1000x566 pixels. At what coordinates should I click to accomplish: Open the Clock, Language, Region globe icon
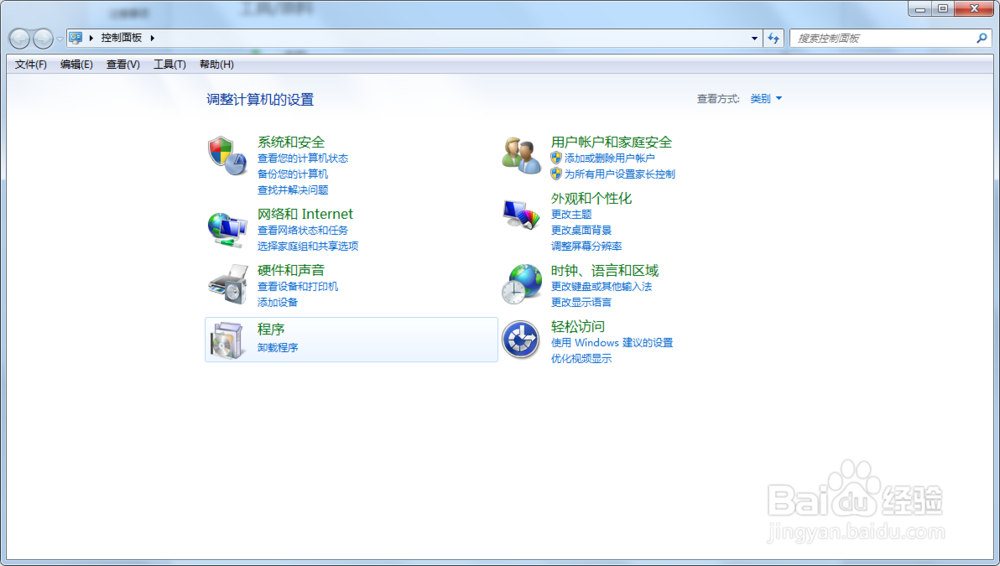(521, 284)
